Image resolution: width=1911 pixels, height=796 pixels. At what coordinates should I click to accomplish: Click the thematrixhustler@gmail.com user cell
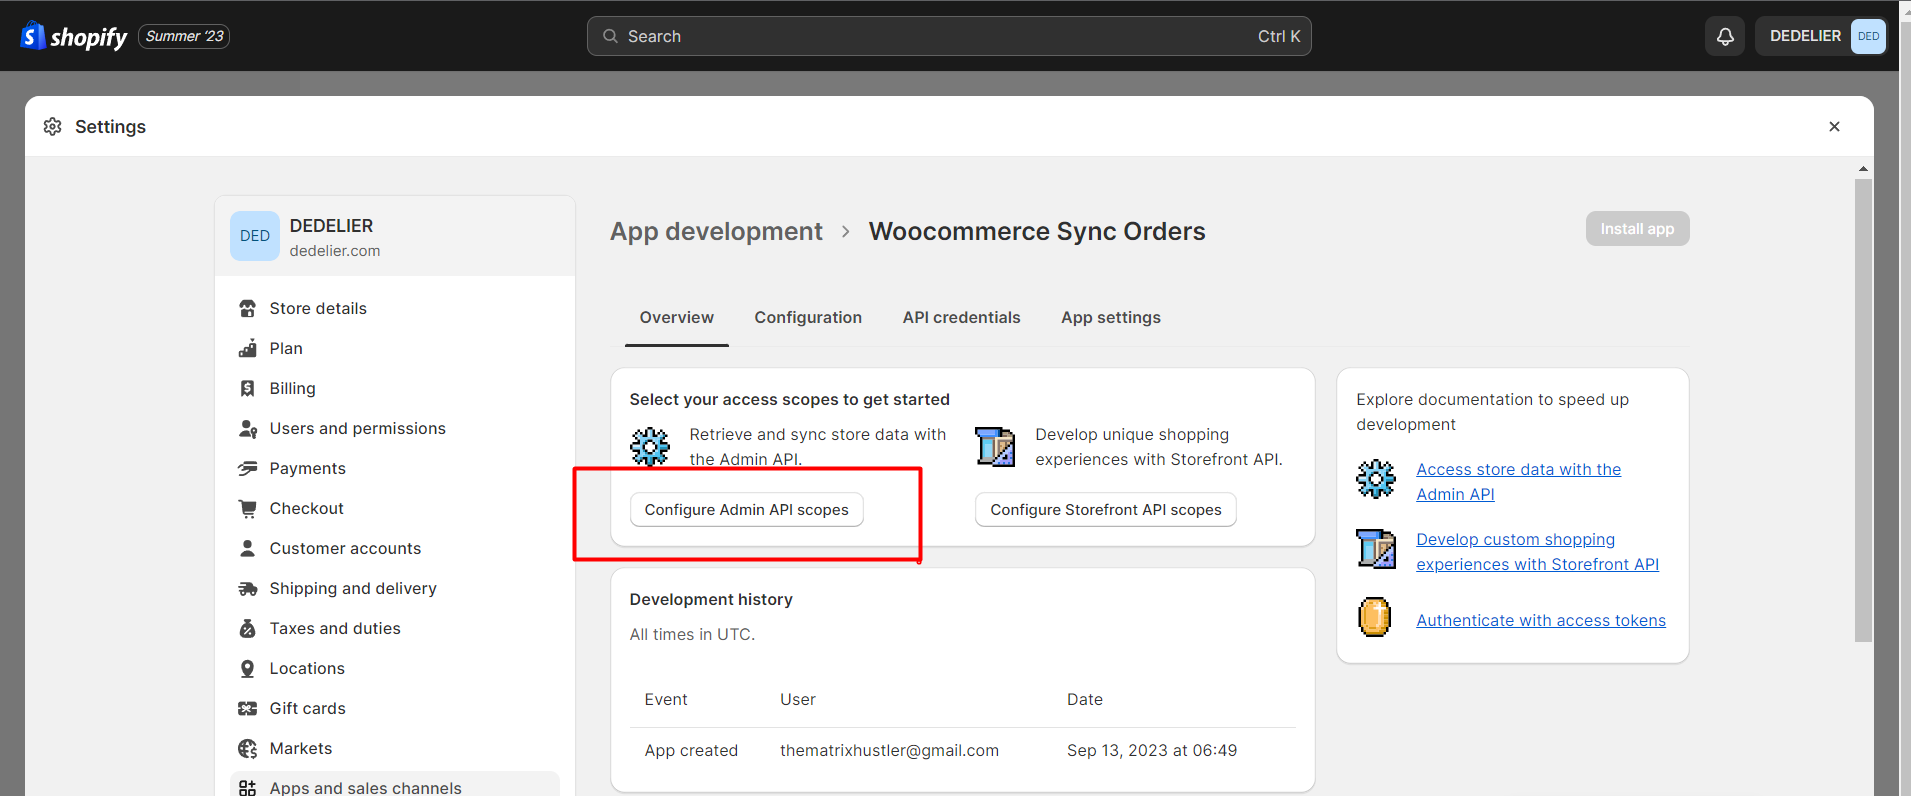click(889, 750)
